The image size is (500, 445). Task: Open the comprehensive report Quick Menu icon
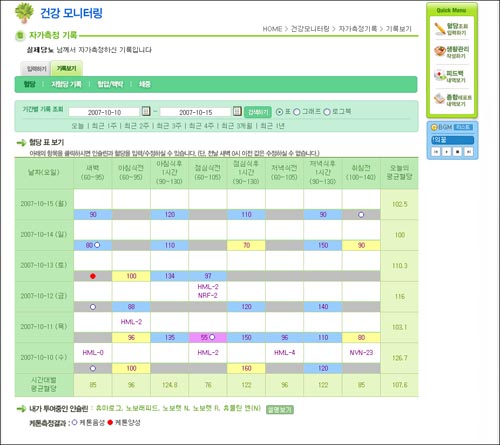point(440,99)
